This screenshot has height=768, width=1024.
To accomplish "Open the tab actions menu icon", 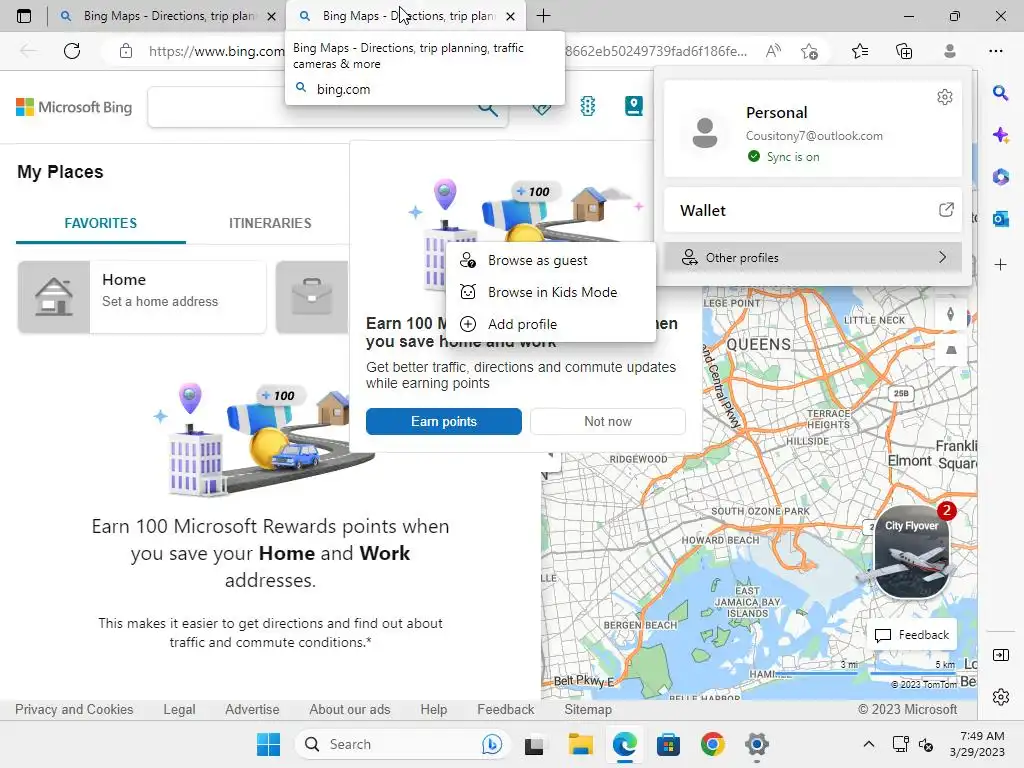I will click(x=24, y=16).
